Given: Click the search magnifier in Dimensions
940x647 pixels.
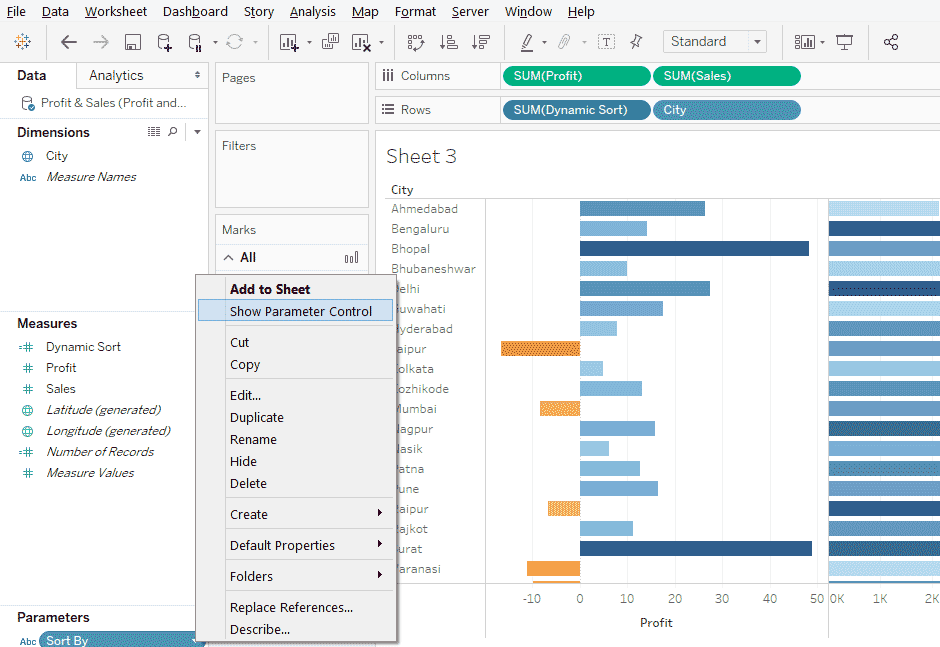Looking at the screenshot, I should 173,131.
